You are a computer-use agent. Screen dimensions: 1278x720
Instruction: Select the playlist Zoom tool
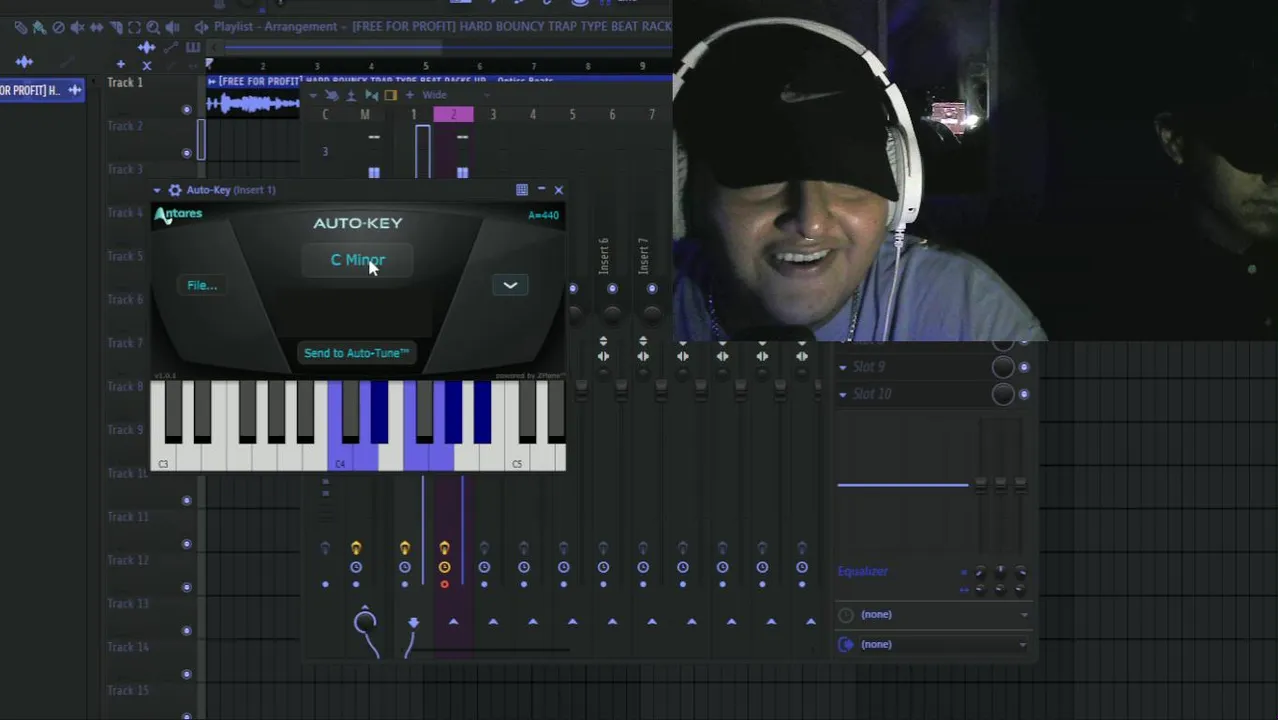point(153,27)
